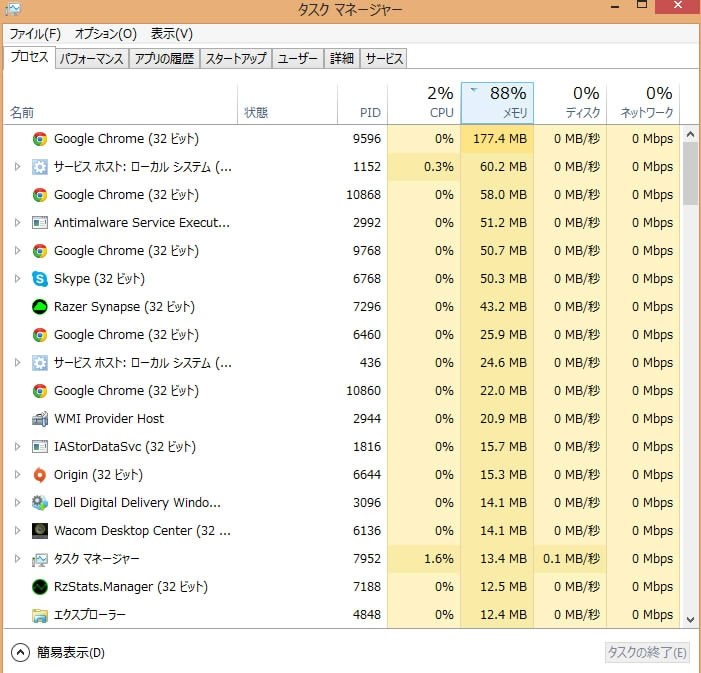Sort by the ディスク column header
This screenshot has width=701, height=673.
(x=570, y=103)
